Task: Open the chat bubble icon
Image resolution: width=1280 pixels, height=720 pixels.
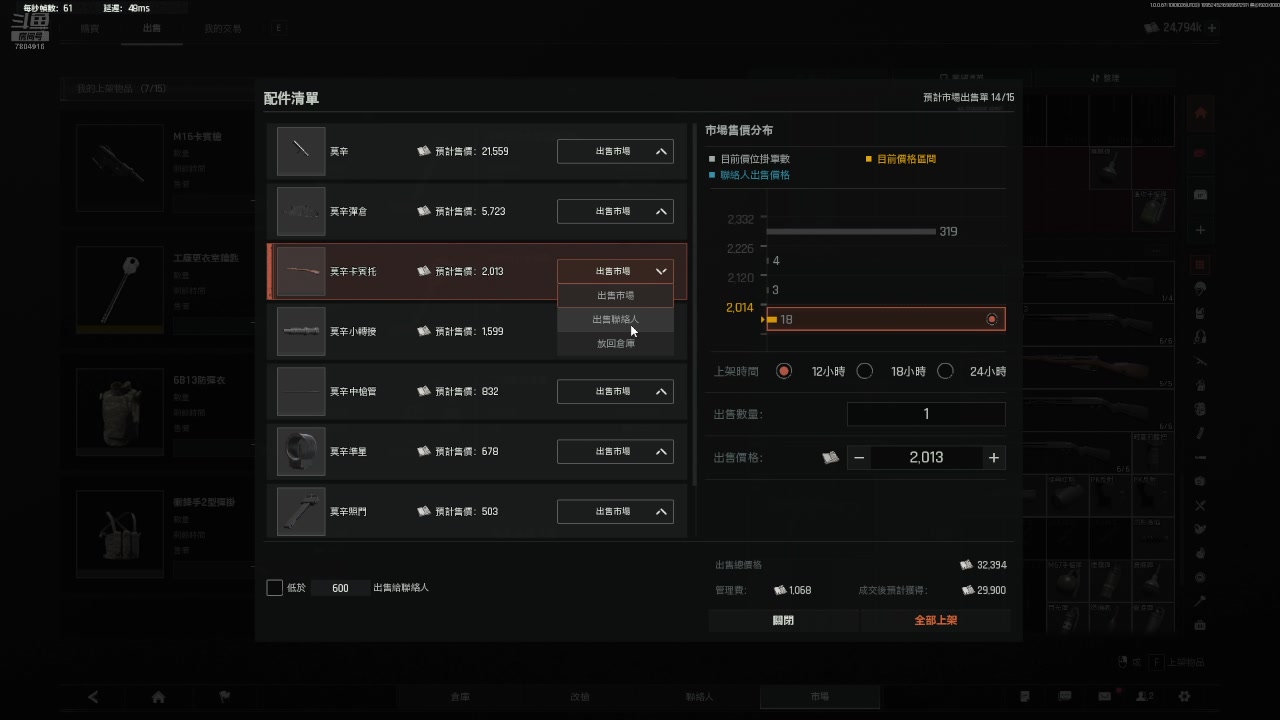Action: click(1065, 696)
